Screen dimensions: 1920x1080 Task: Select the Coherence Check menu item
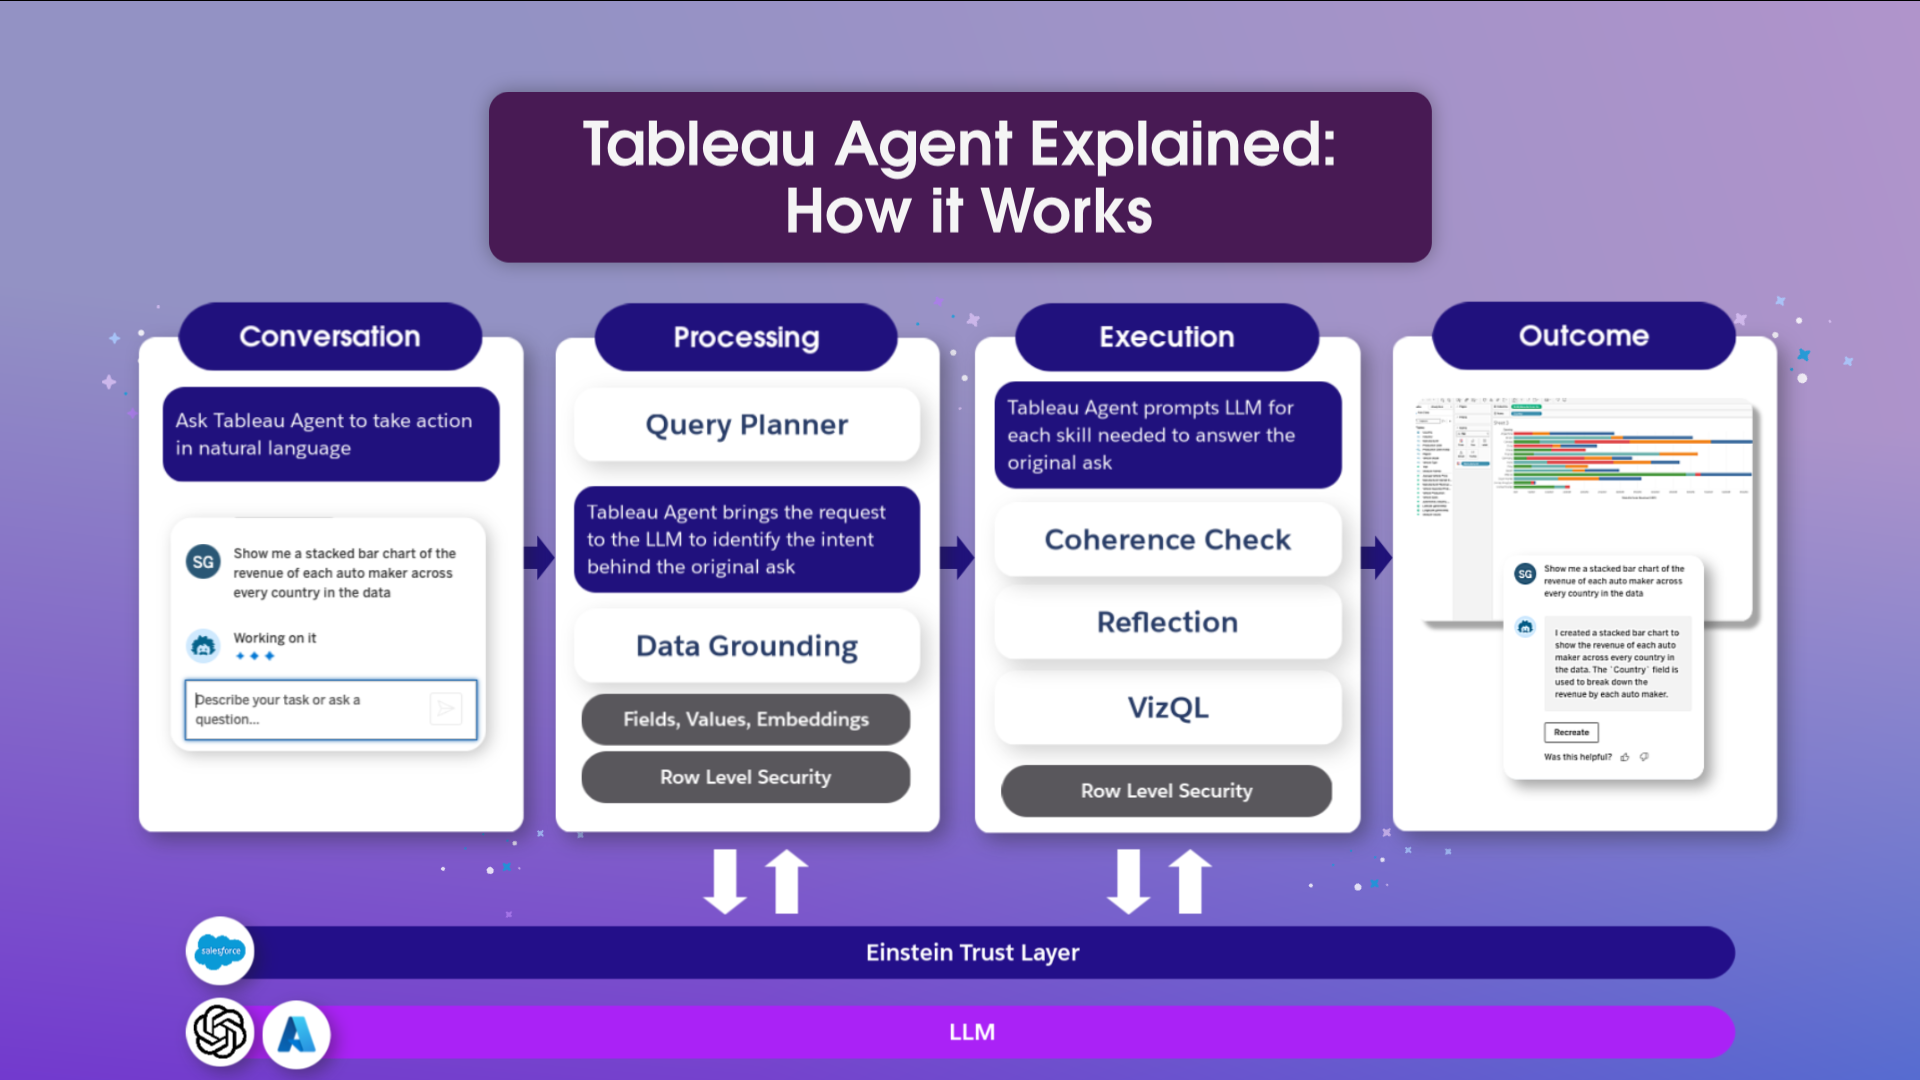click(1167, 537)
